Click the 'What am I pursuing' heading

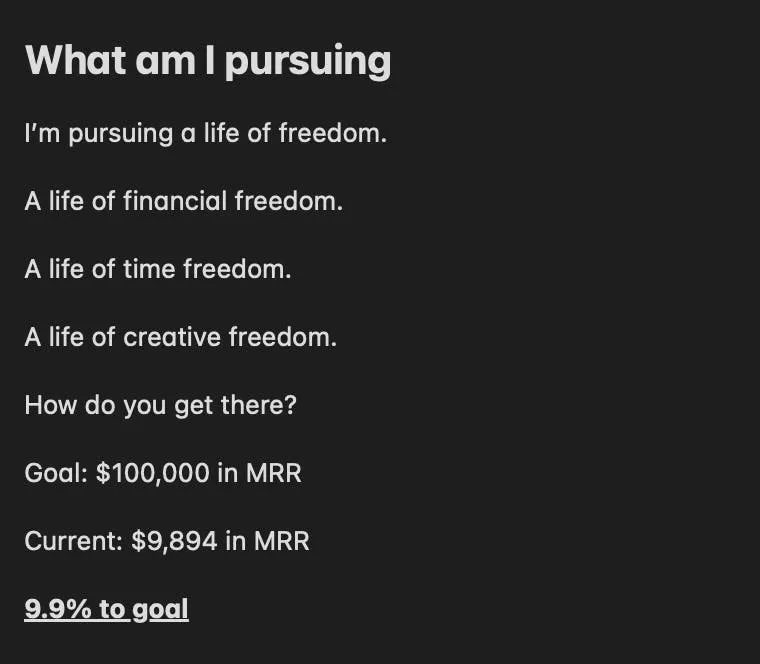207,61
